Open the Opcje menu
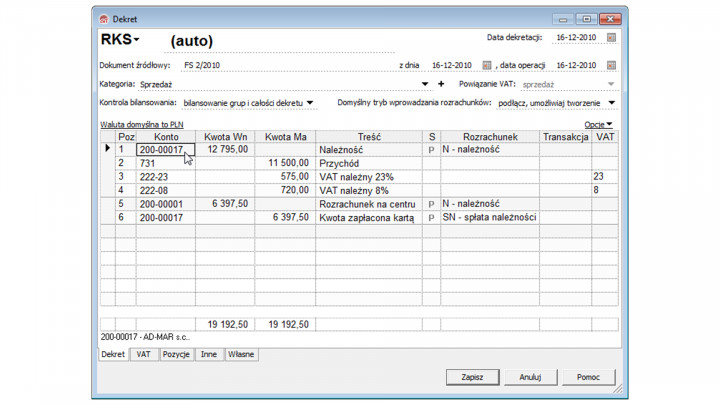This screenshot has width=720, height=405. [x=598, y=125]
